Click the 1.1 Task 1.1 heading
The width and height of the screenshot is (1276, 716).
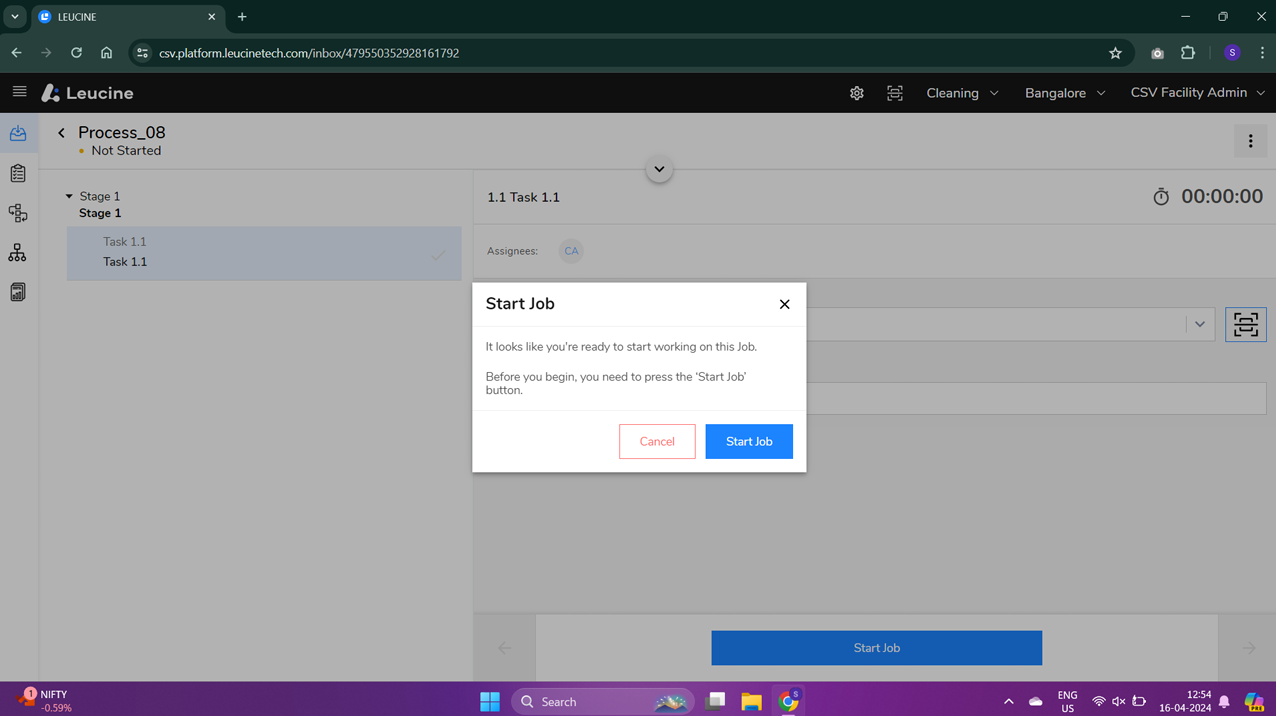(523, 197)
